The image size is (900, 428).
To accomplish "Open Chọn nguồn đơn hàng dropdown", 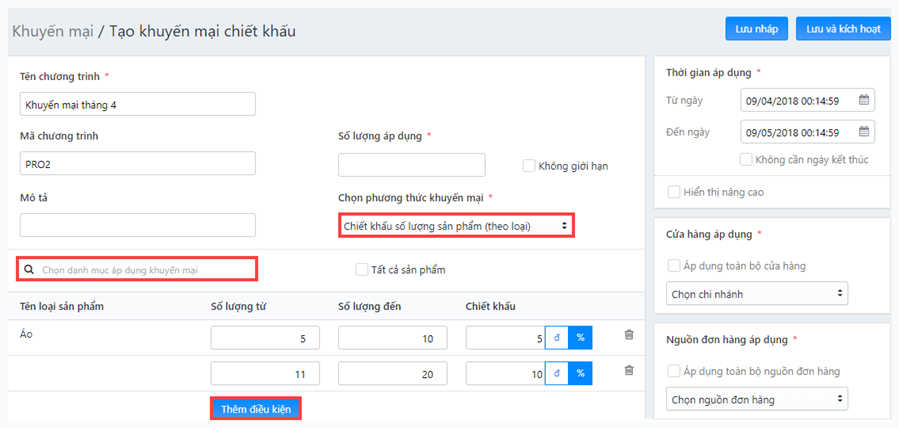I will click(757, 398).
